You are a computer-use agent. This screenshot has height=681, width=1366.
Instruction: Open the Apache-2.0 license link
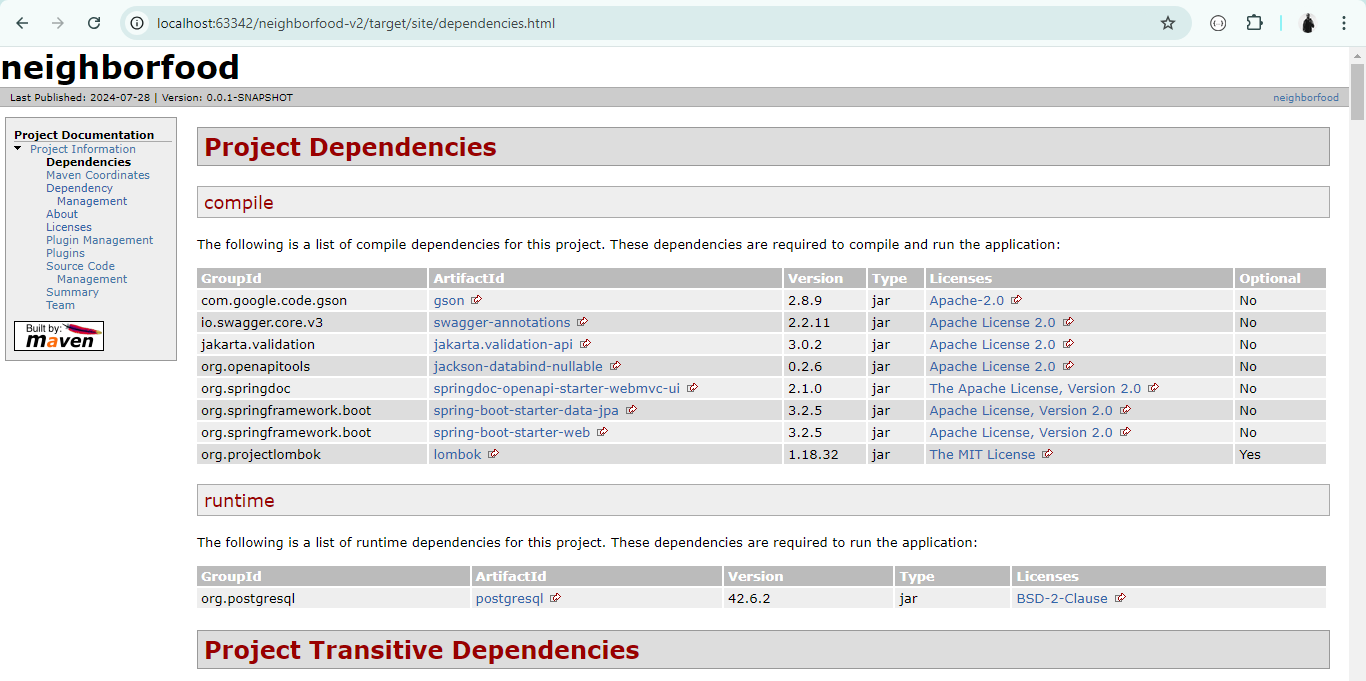[x=967, y=300]
